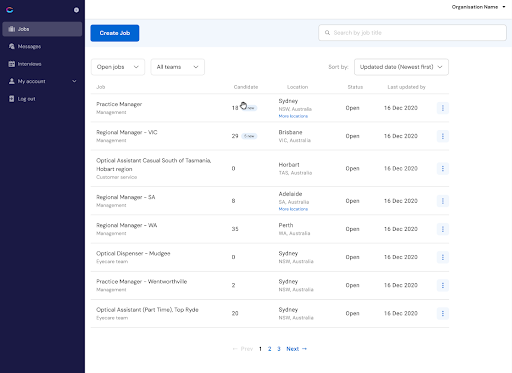
Task: Open the Interviews calendar icon
Action: click(x=12, y=64)
